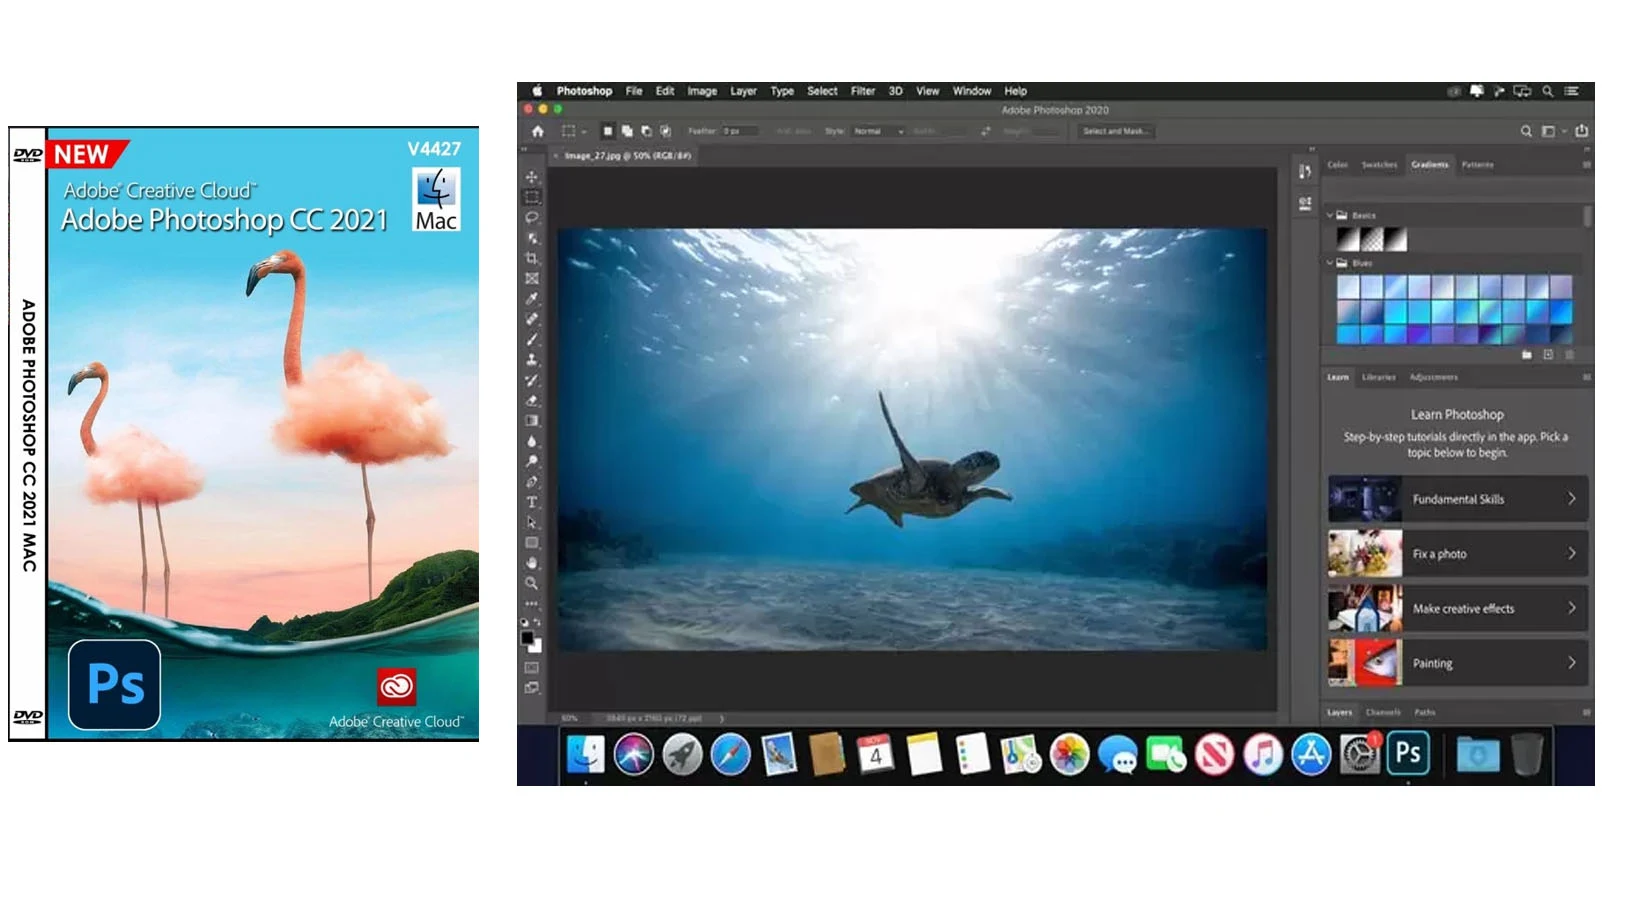The width and height of the screenshot is (1626, 900).
Task: Select the Clone Stamp tool
Action: pos(532,359)
